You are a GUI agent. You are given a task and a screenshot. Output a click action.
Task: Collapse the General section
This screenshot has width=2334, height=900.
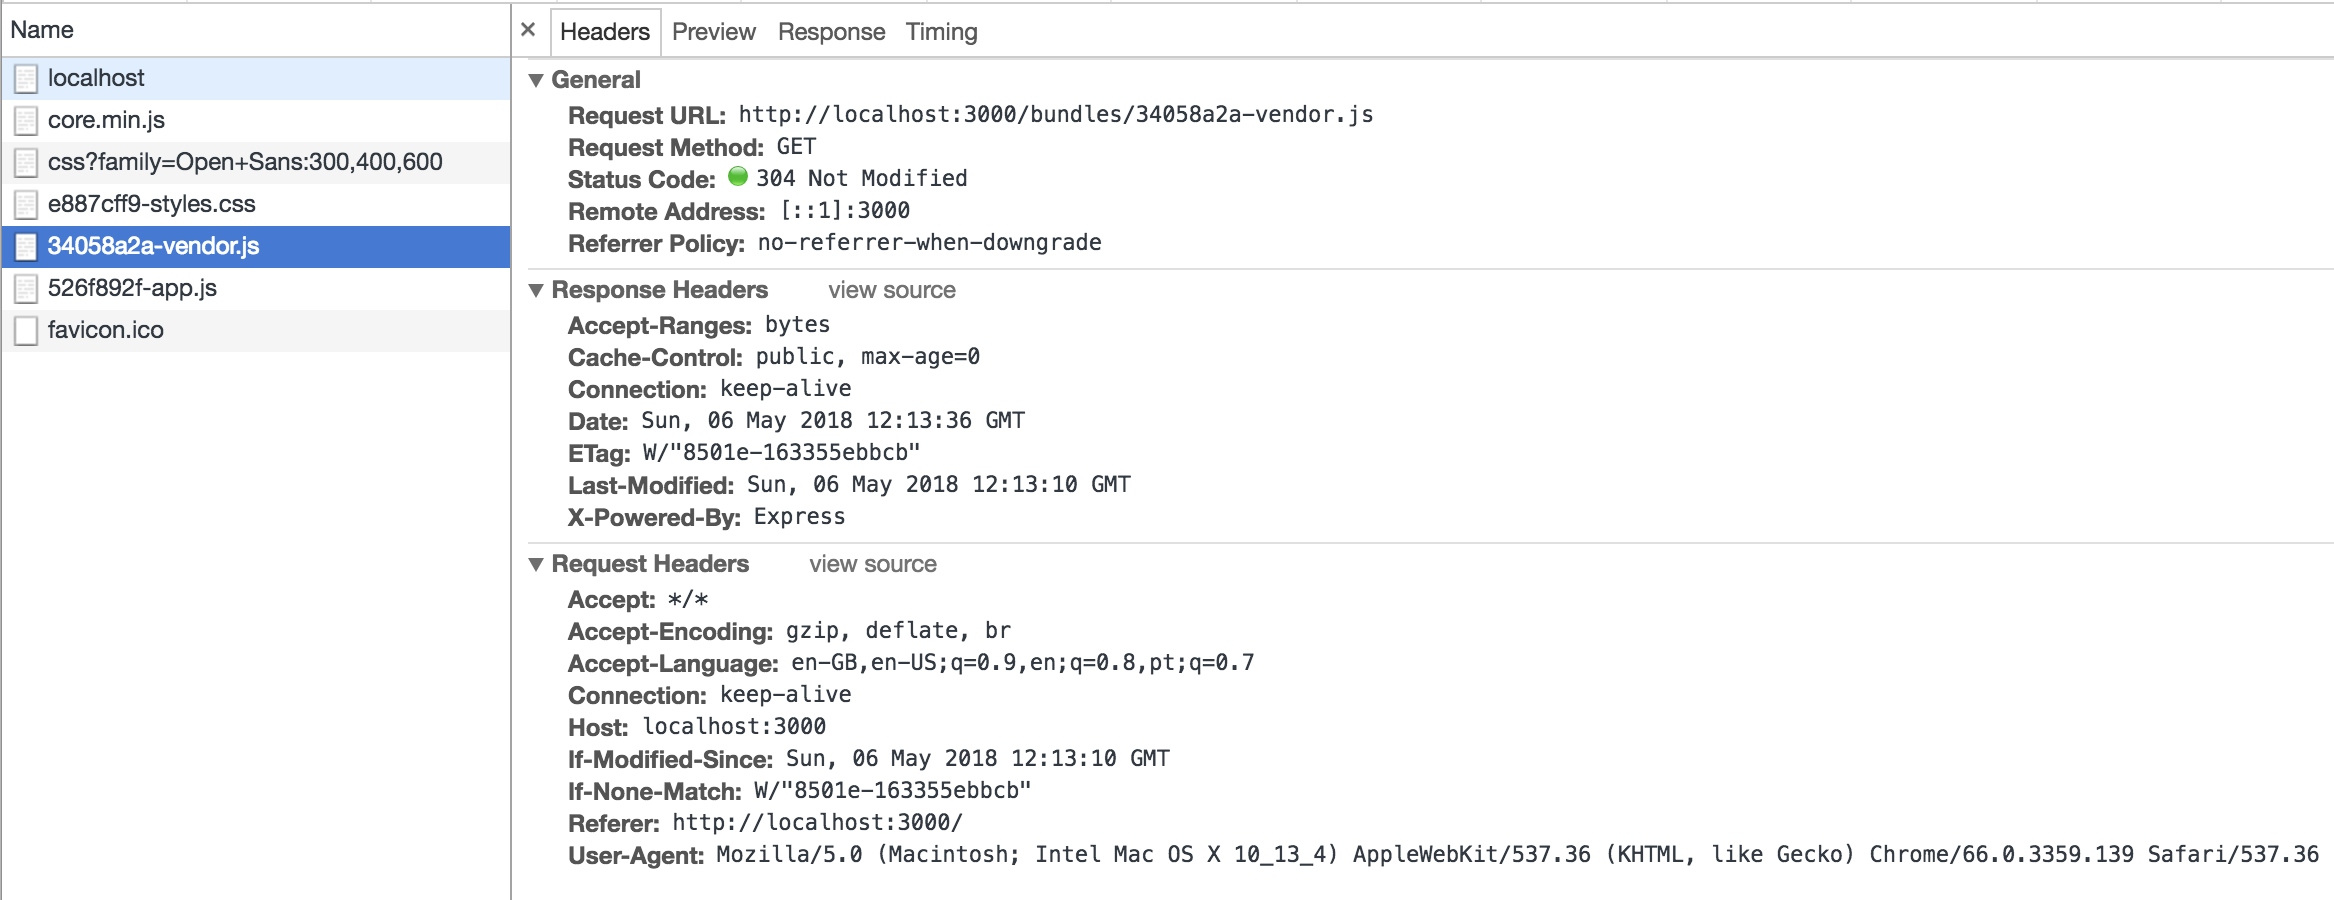(538, 79)
